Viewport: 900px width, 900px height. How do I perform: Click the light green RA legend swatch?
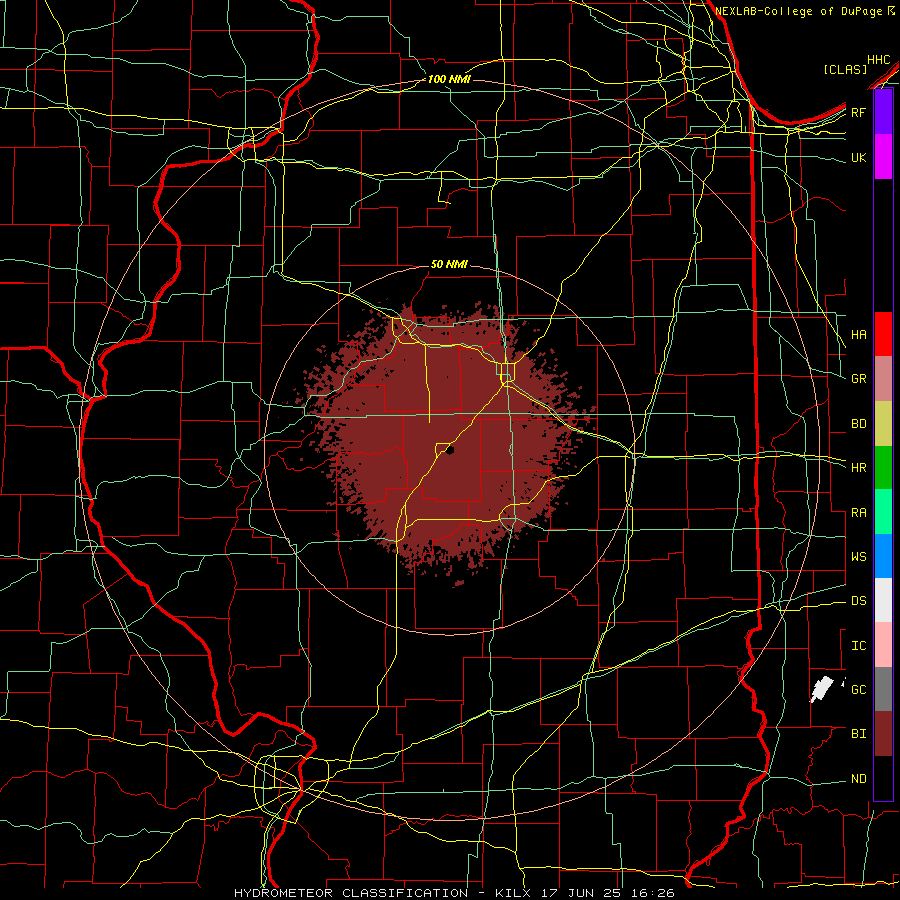883,512
